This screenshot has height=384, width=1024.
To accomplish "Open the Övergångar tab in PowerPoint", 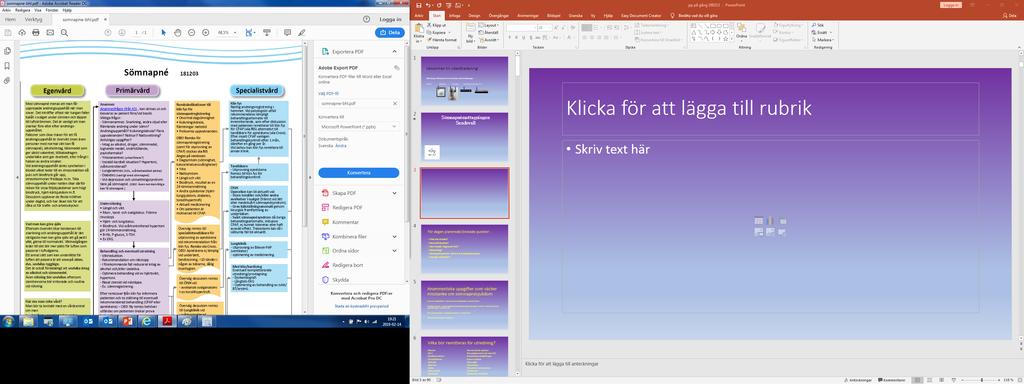I will 500,15.
